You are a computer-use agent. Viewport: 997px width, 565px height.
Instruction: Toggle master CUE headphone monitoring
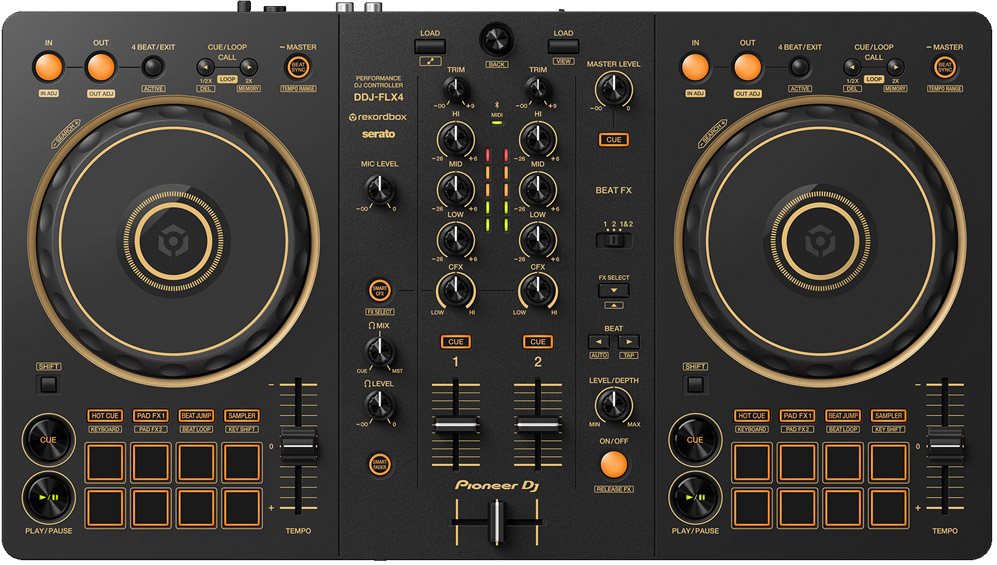614,140
